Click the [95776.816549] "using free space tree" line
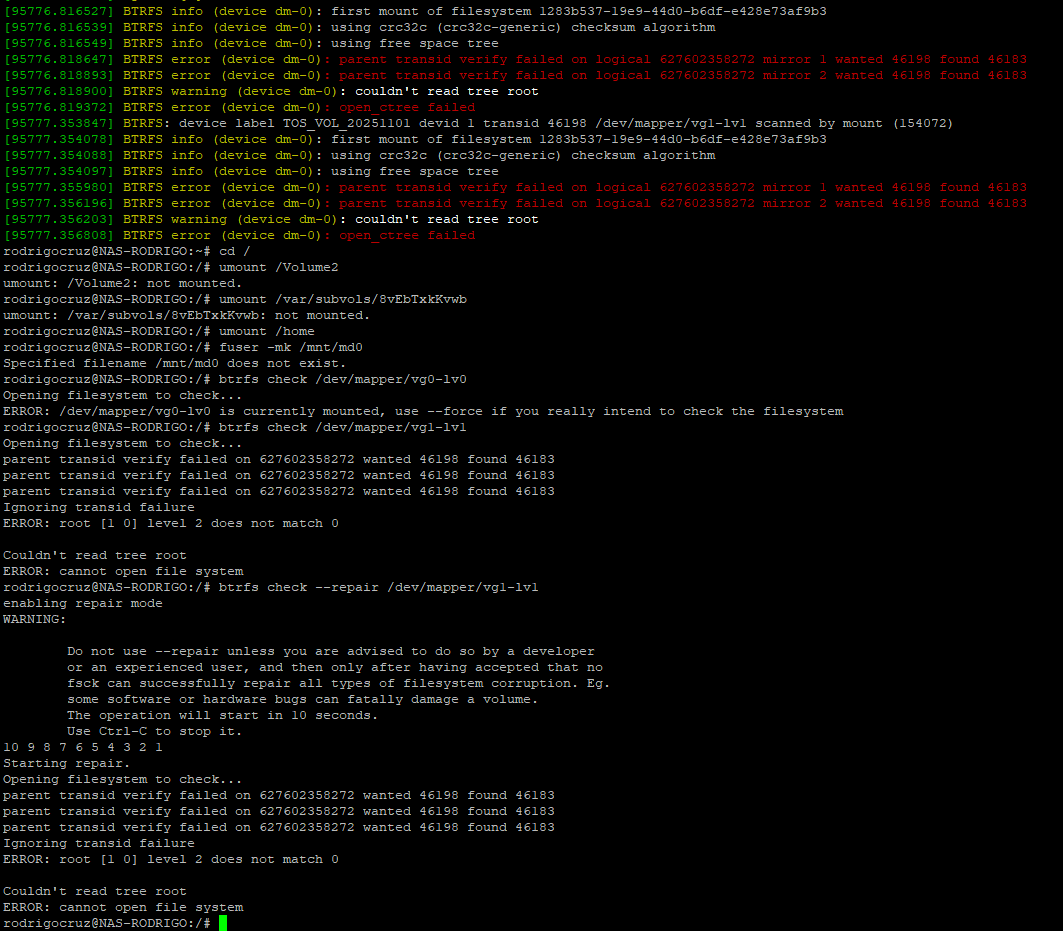Screen dimensions: 1063x931 click(x=251, y=43)
